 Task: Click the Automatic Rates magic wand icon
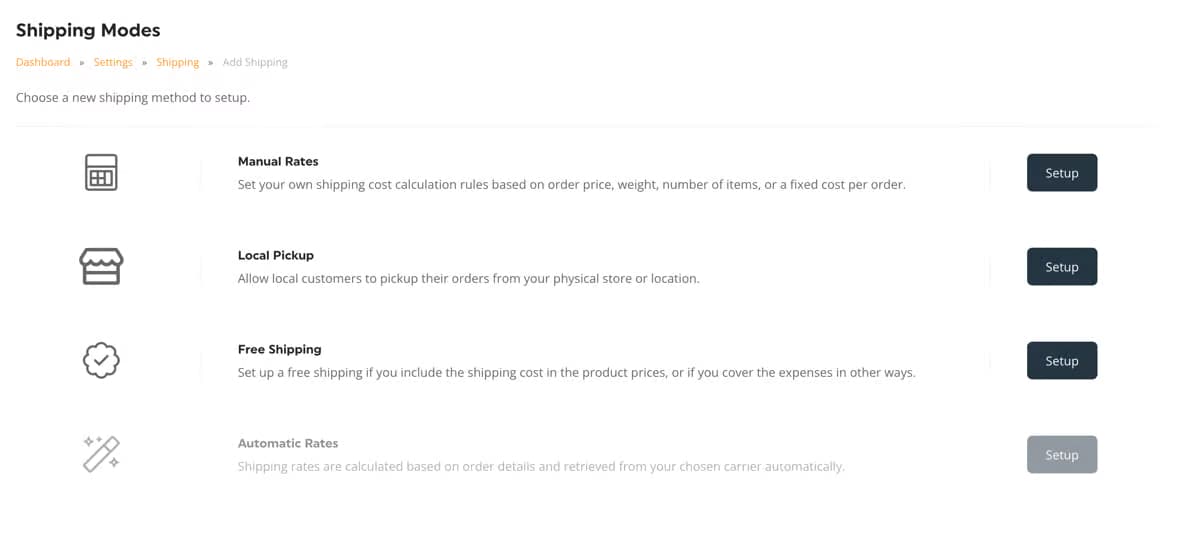pyautogui.click(x=101, y=453)
